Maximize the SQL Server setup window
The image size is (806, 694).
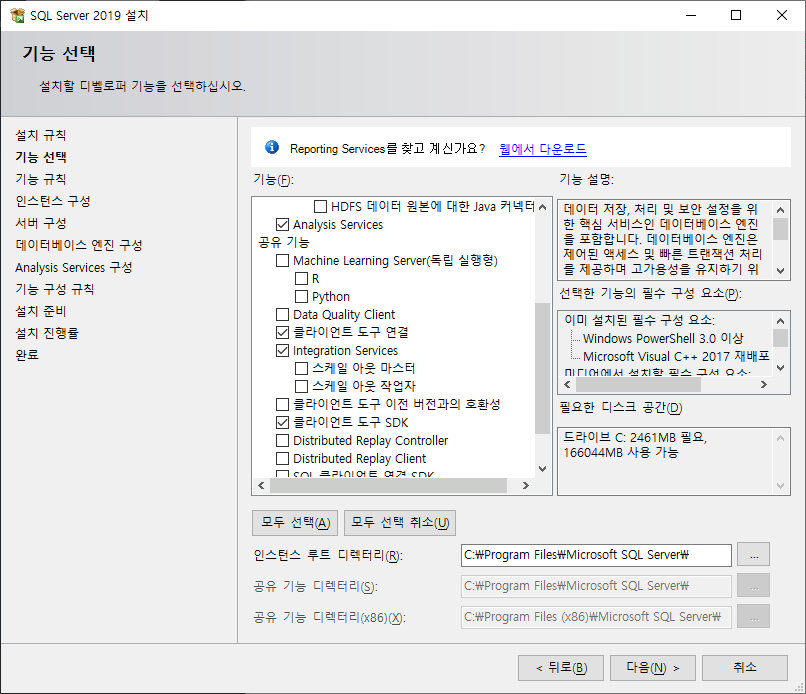click(736, 15)
